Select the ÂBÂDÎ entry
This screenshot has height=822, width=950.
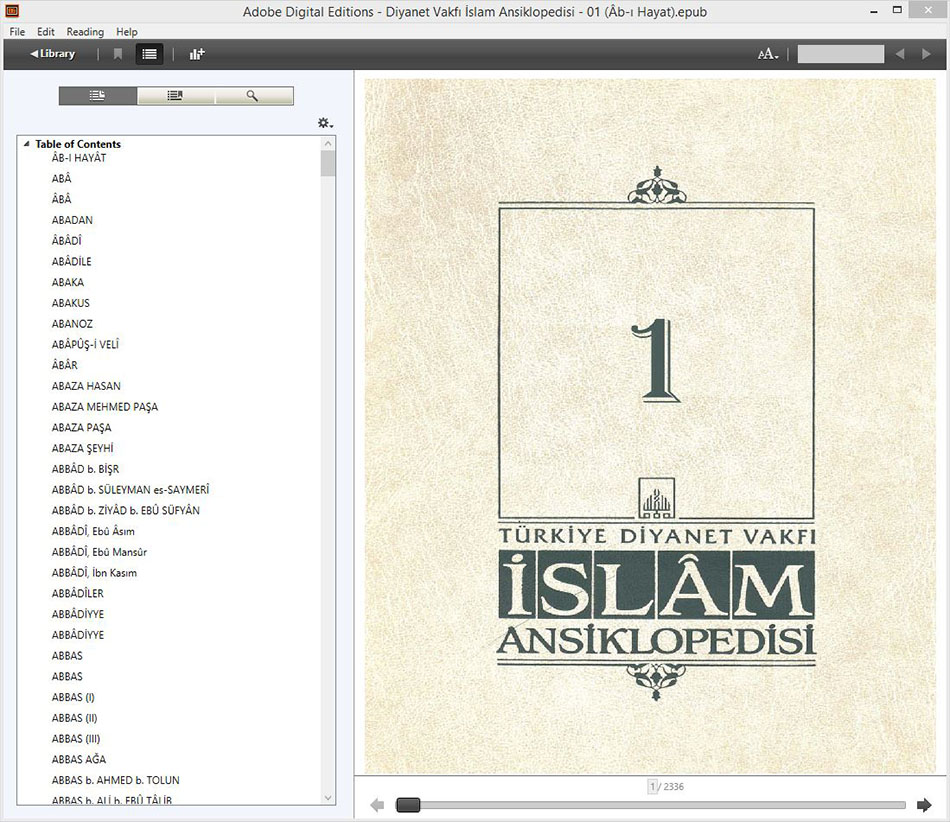pyautogui.click(x=67, y=240)
